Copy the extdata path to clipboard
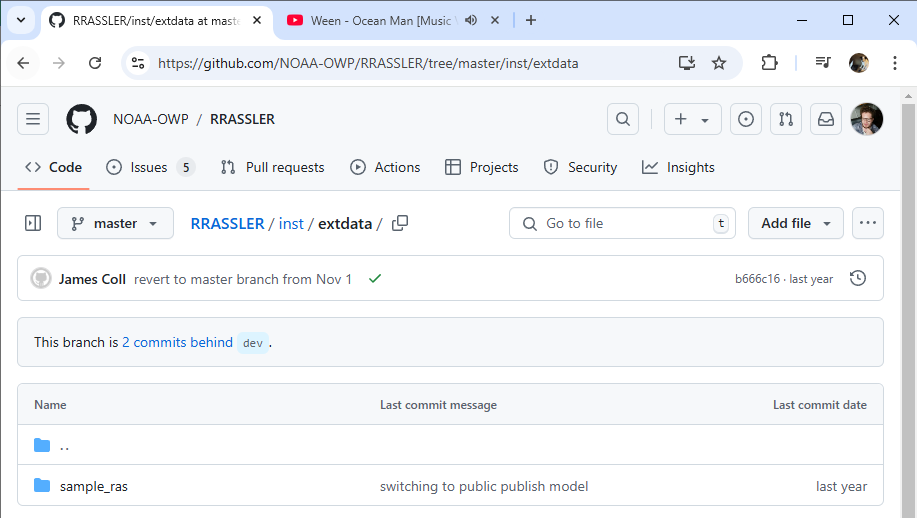917x518 pixels. (x=400, y=223)
